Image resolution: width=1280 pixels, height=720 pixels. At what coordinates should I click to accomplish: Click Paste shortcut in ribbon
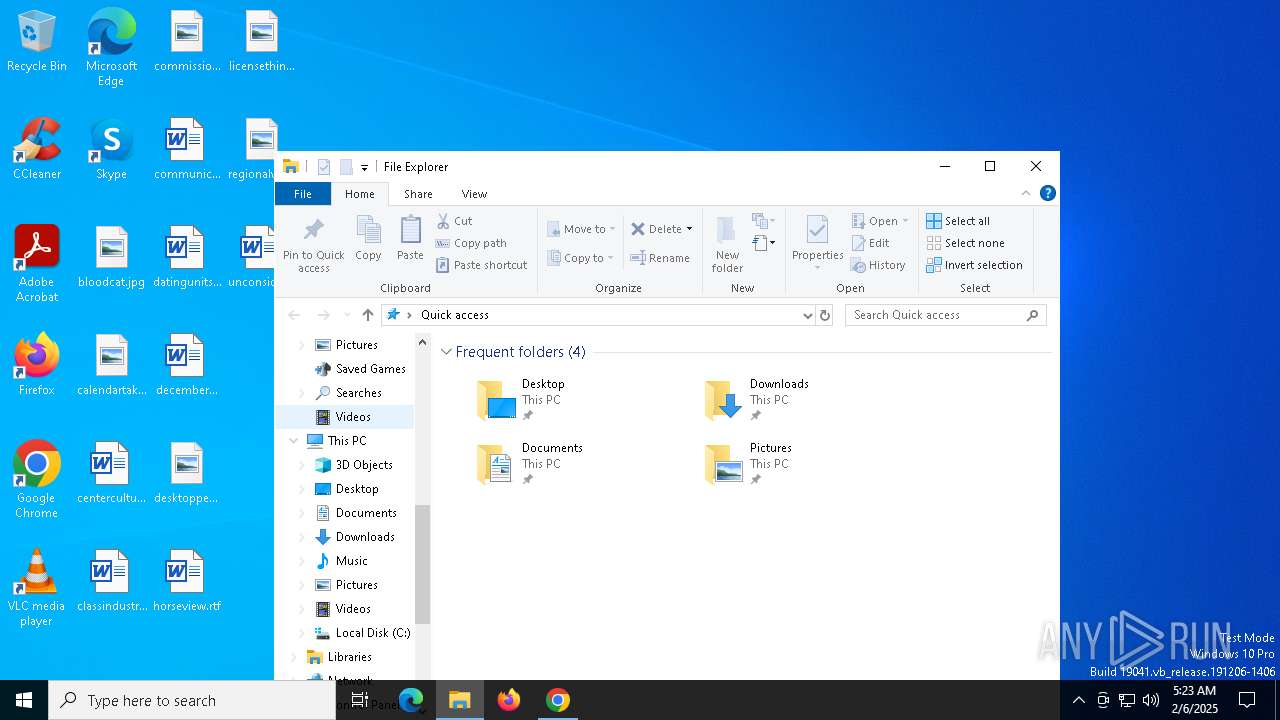[x=482, y=265]
